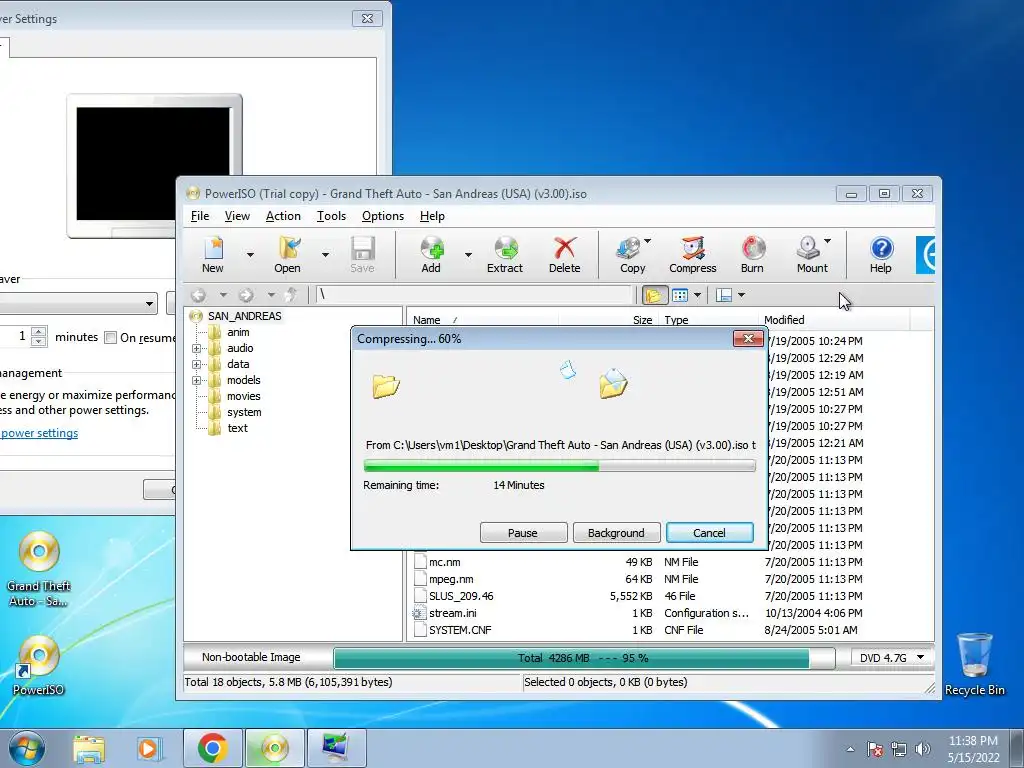Viewport: 1024px width, 768px height.
Task: Click the volume icon in the system tray
Action: [x=922, y=749]
